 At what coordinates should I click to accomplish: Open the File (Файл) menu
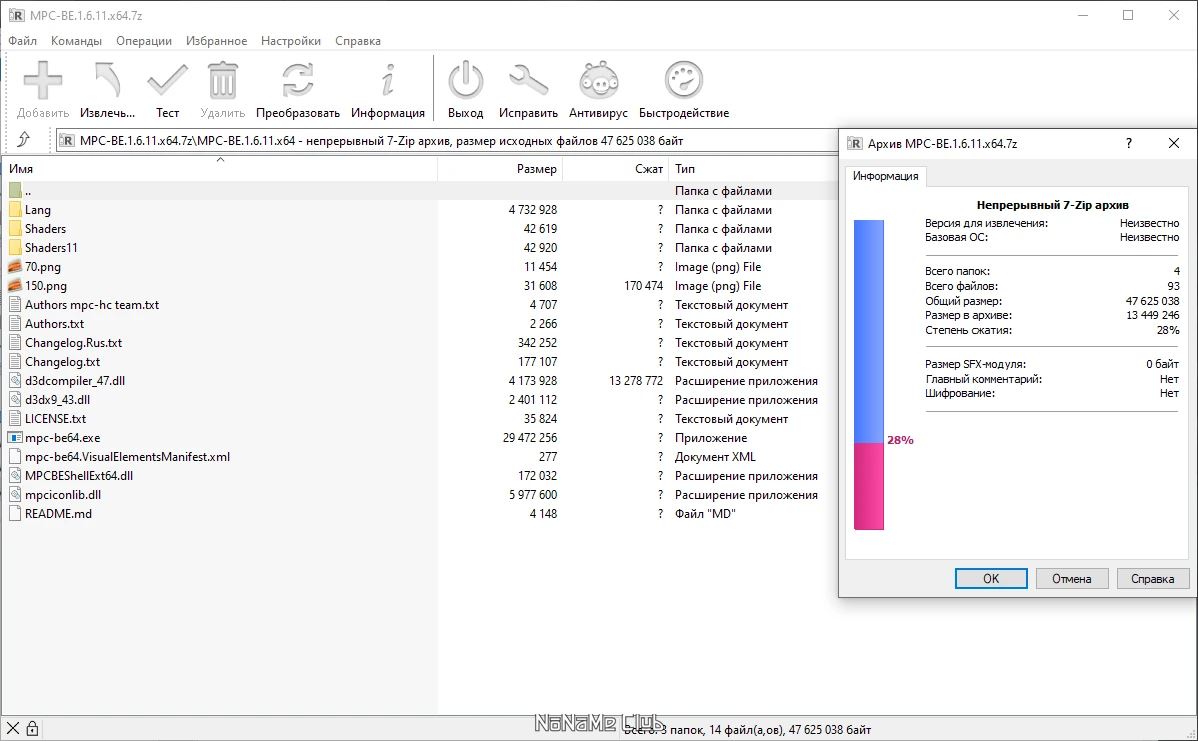pos(22,41)
